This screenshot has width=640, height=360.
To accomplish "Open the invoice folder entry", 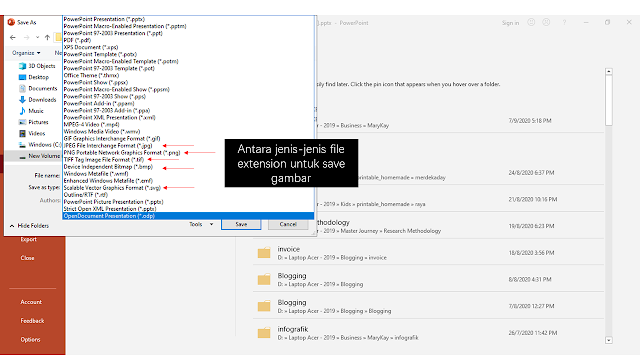I will (429, 253).
